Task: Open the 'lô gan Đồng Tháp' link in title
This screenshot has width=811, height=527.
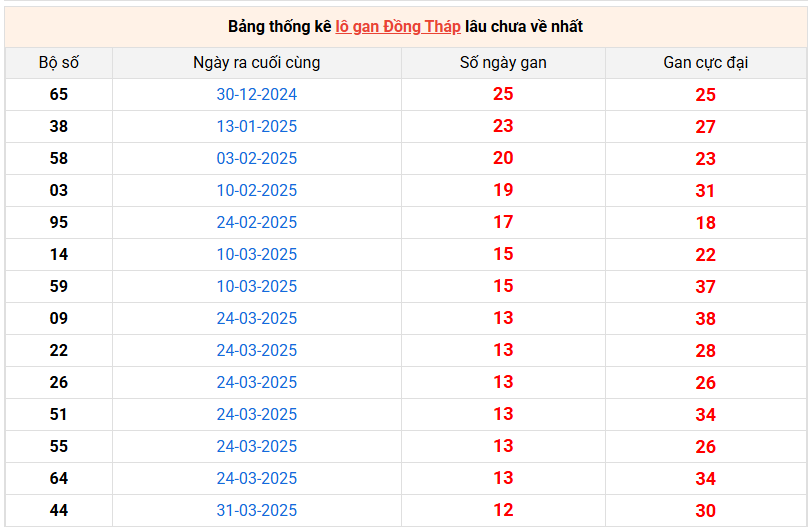Action: [398, 26]
